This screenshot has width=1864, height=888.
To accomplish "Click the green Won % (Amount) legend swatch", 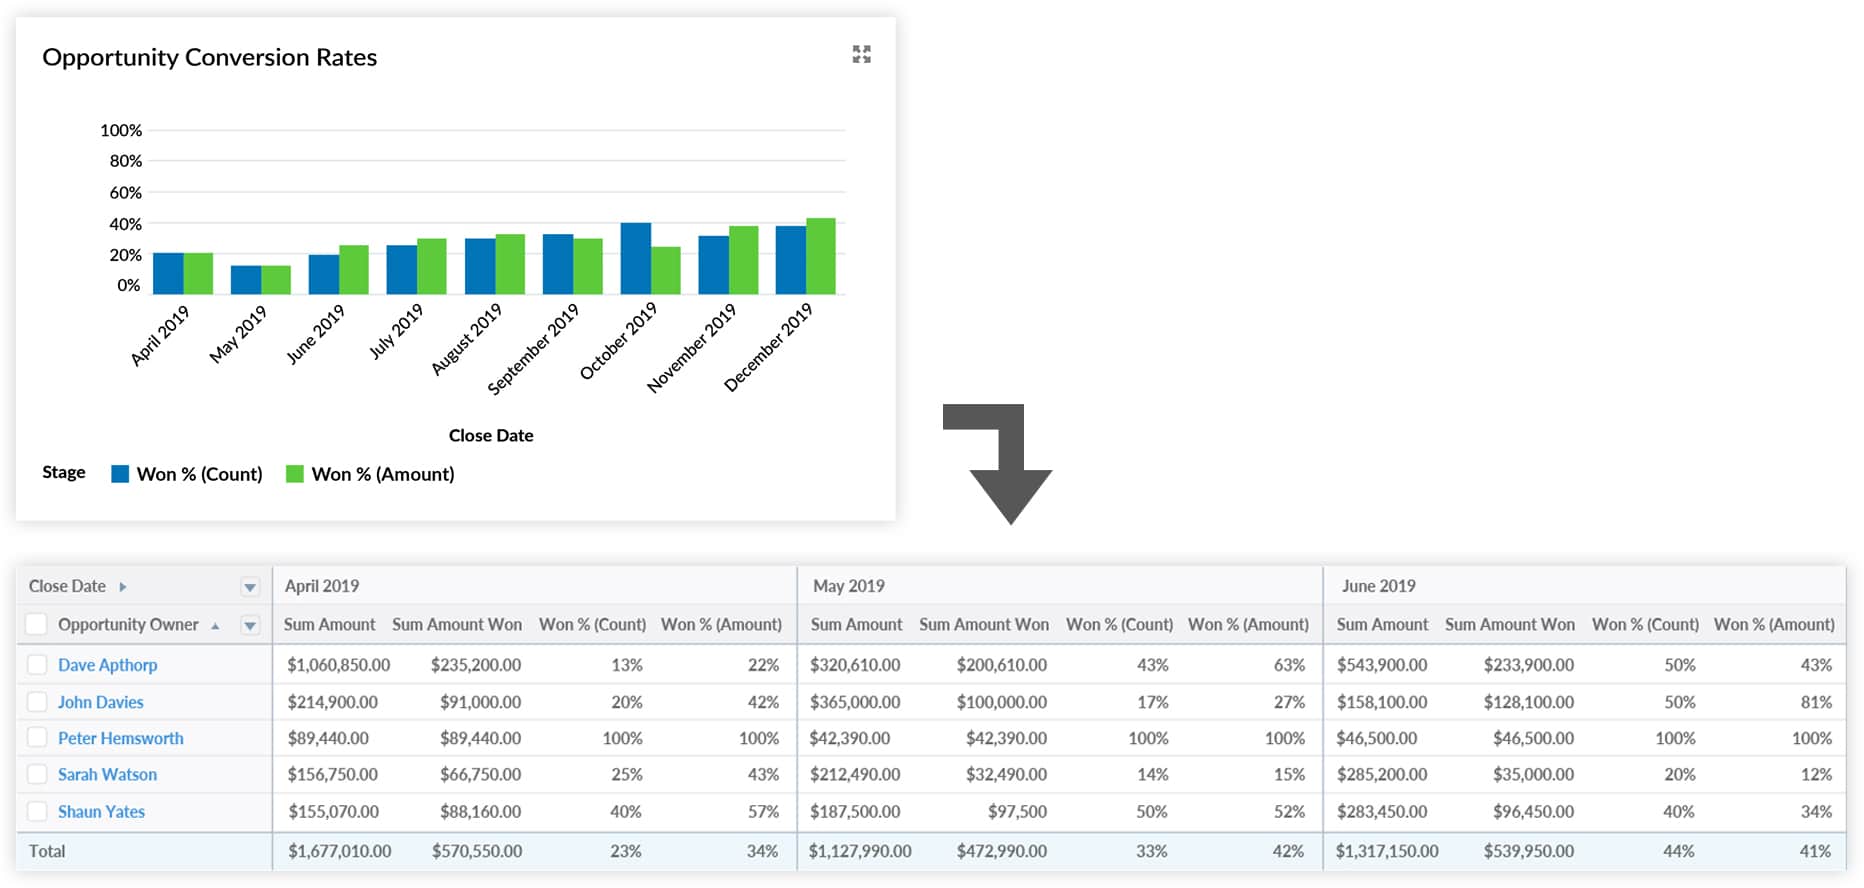I will (294, 474).
